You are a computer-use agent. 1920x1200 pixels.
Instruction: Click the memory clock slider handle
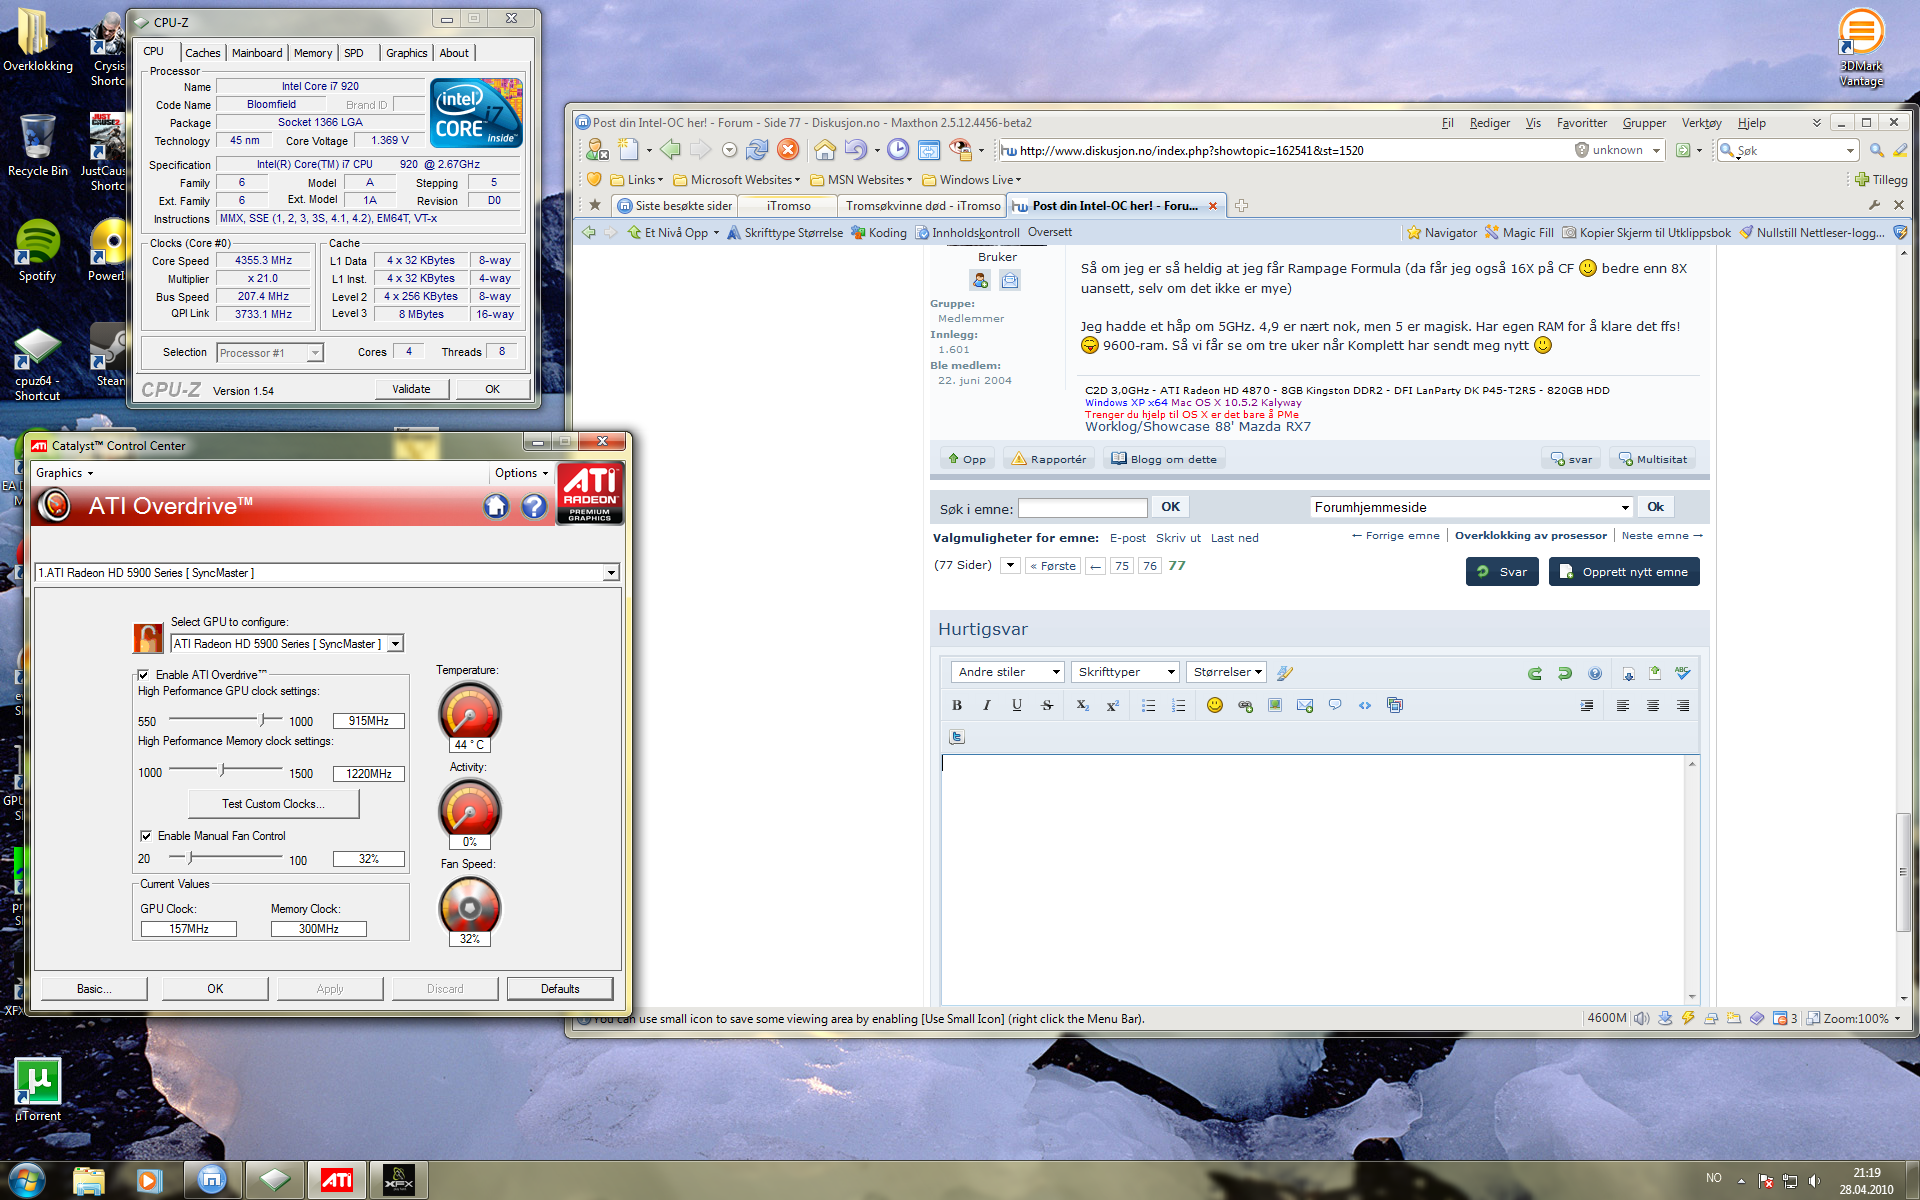point(223,770)
